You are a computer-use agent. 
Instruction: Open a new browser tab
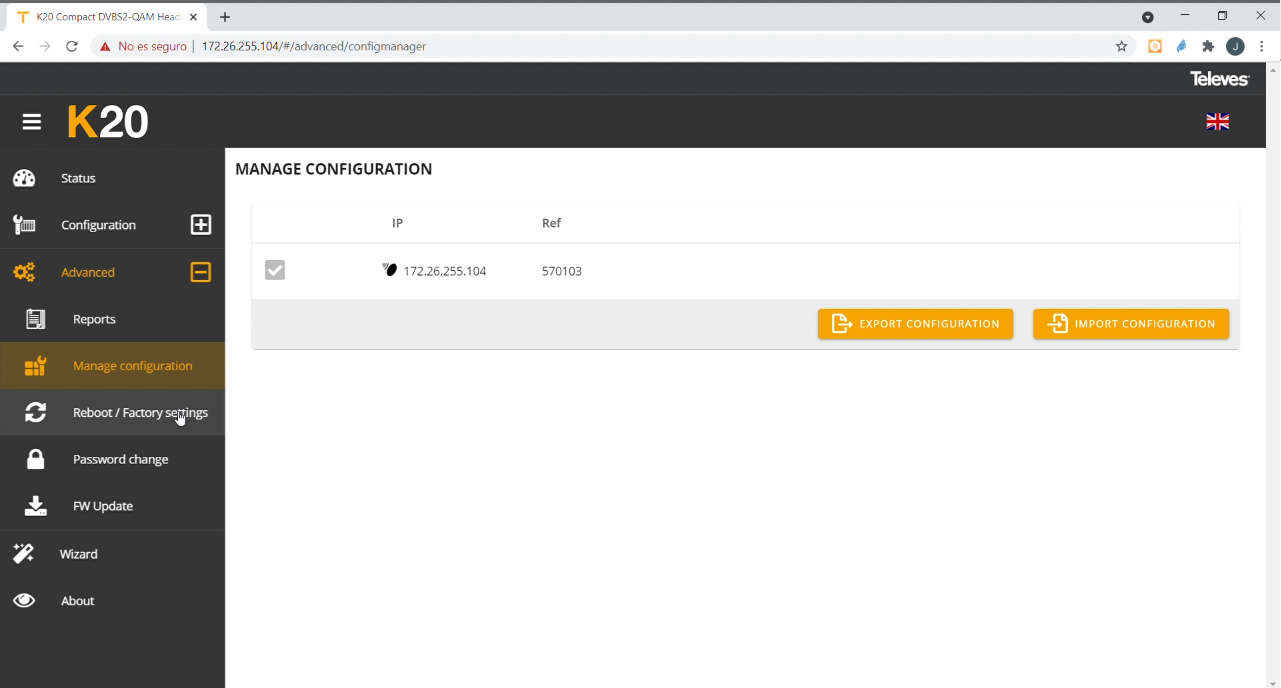(225, 17)
